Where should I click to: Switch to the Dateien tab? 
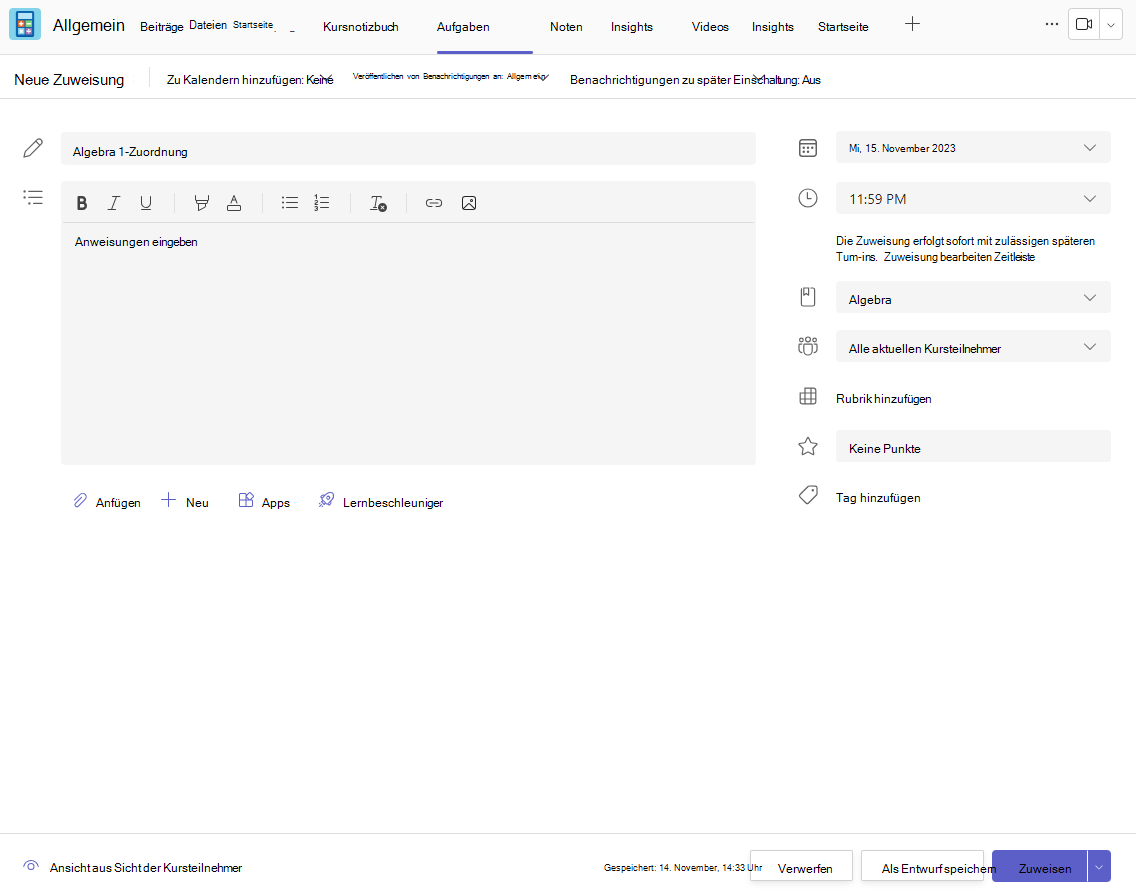point(208,25)
